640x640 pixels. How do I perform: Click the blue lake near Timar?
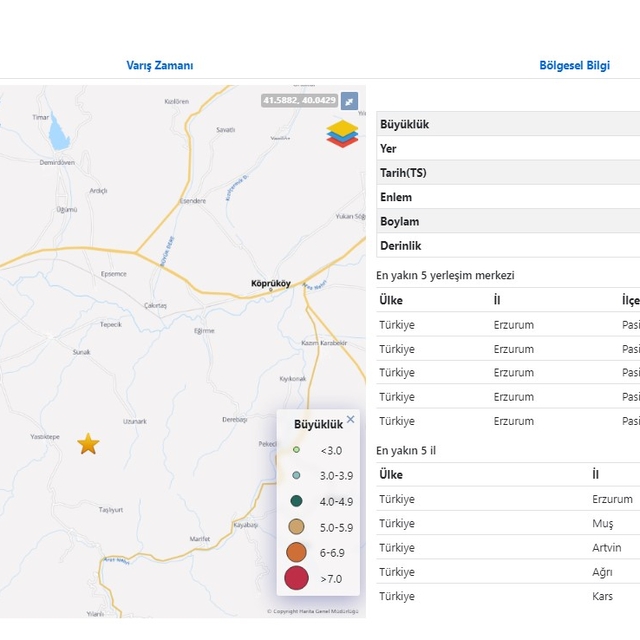click(x=59, y=130)
